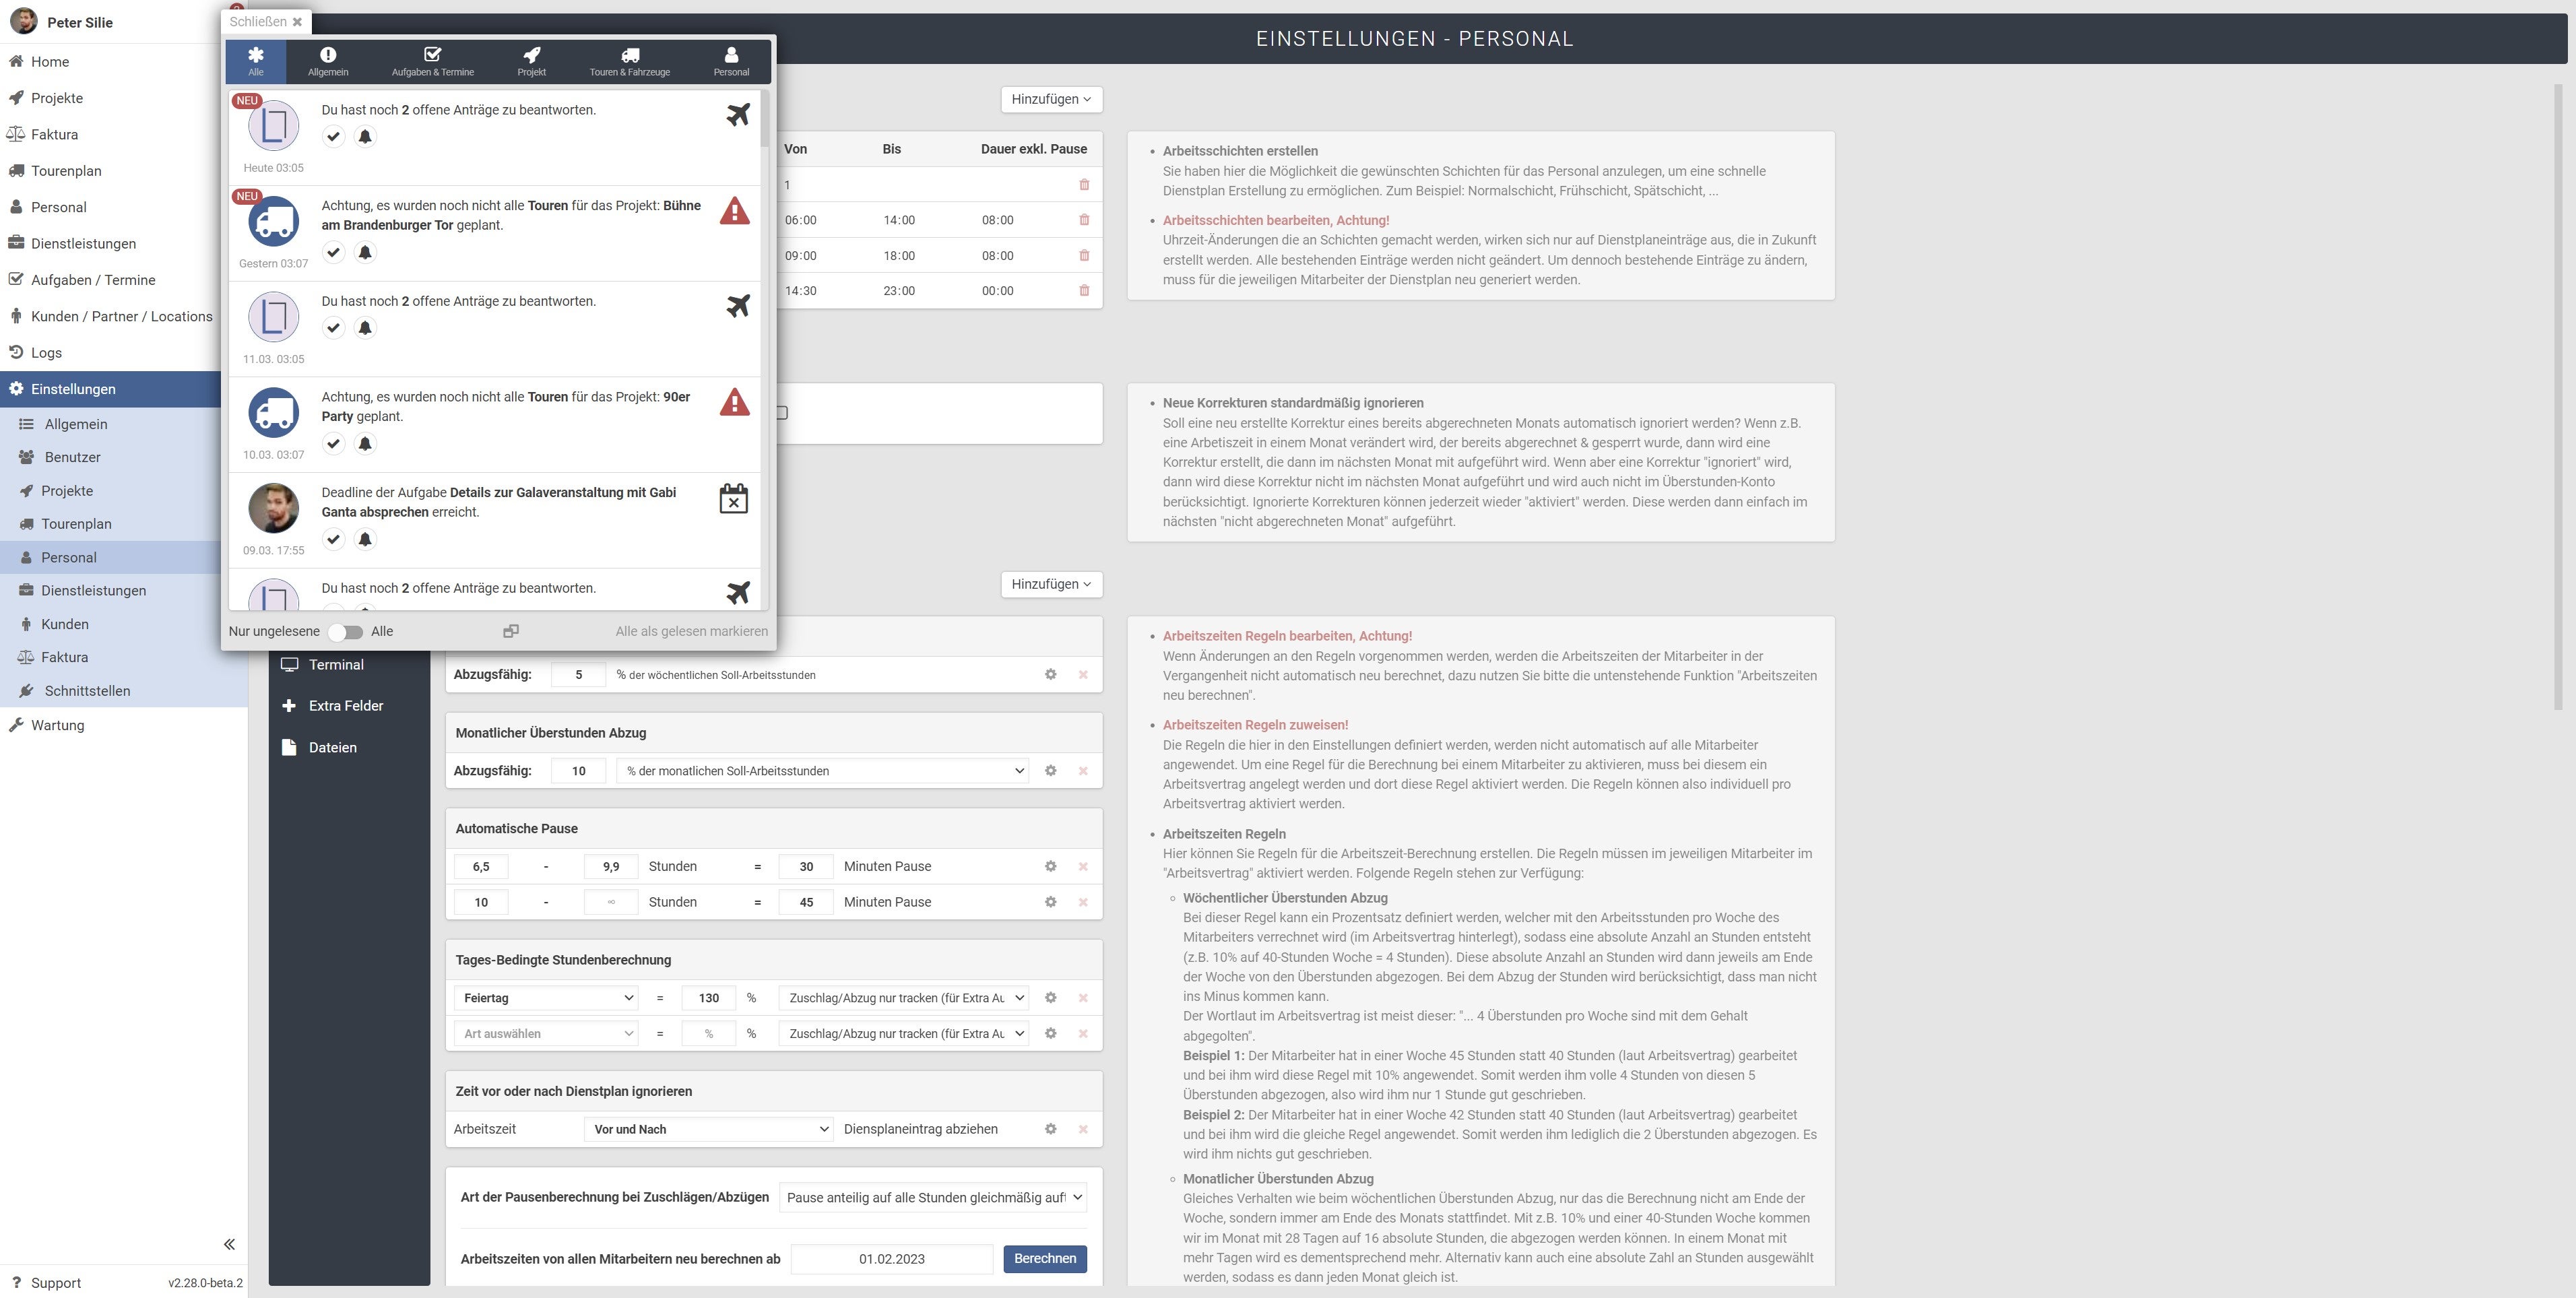
Task: Tick the checkbox for ignoring new corrections
Action: click(782, 412)
